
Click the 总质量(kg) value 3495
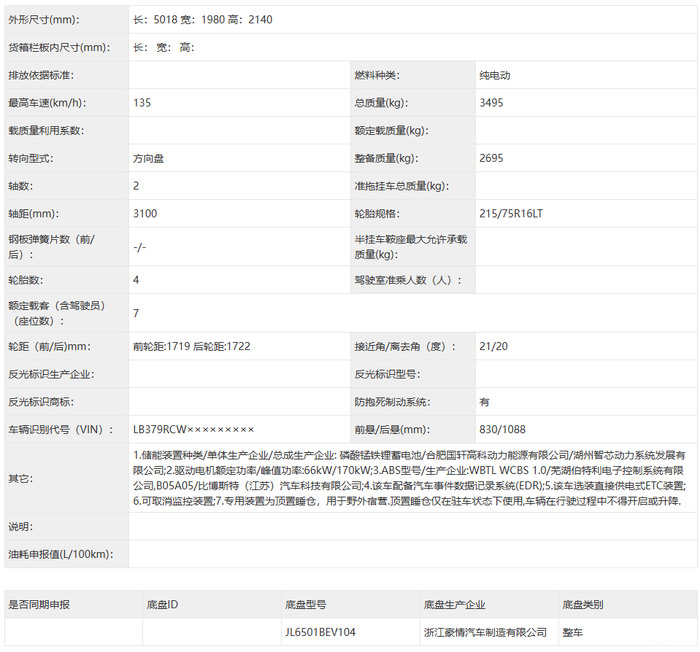coord(492,103)
